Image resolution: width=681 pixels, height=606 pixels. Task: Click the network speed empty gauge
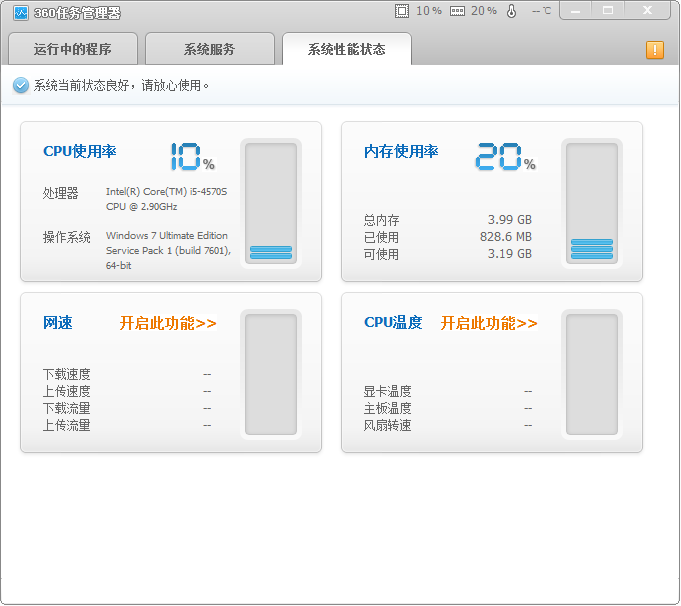[271, 374]
